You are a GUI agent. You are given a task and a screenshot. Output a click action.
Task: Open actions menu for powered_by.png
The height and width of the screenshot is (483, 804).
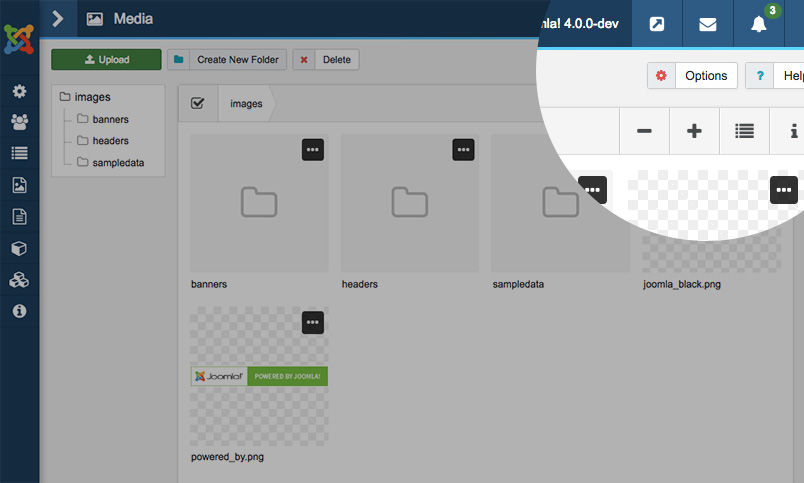pyautogui.click(x=312, y=322)
